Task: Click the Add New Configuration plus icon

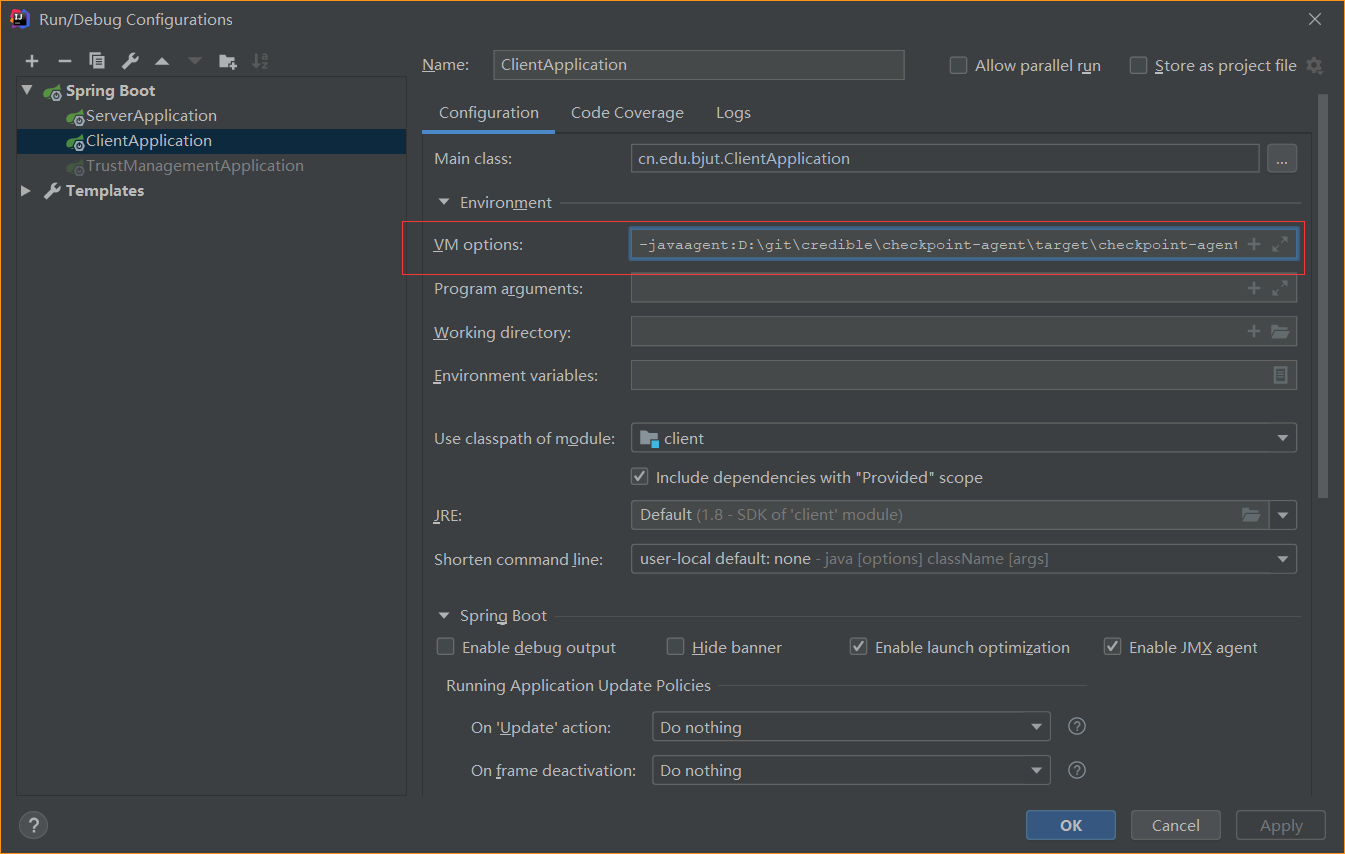Action: coord(32,61)
